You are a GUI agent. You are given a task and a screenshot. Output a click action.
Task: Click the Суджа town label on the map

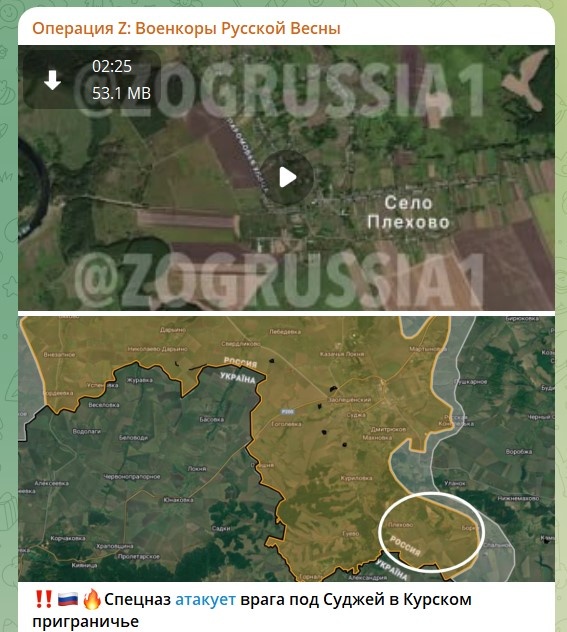click(356, 415)
